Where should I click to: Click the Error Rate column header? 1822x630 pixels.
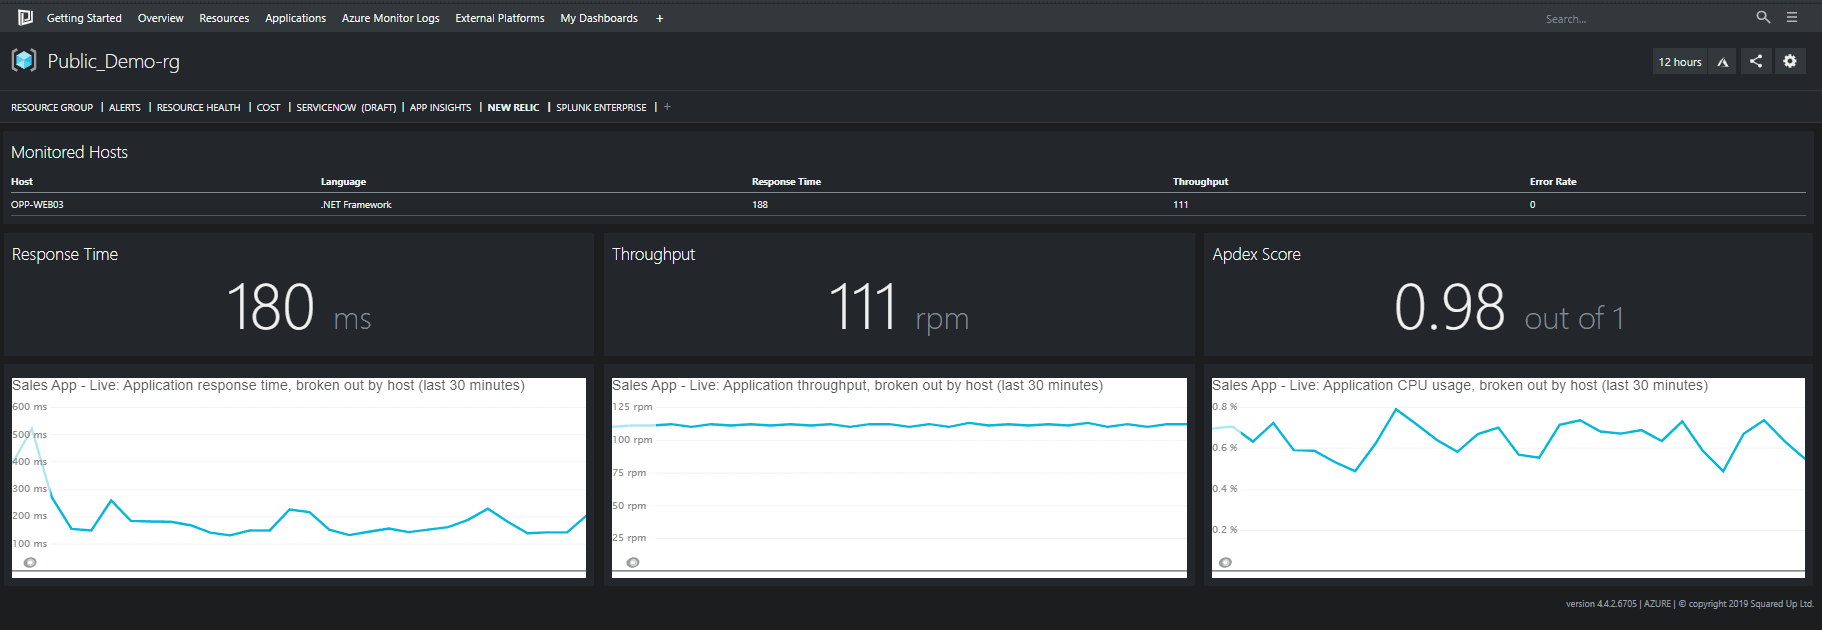click(1553, 181)
